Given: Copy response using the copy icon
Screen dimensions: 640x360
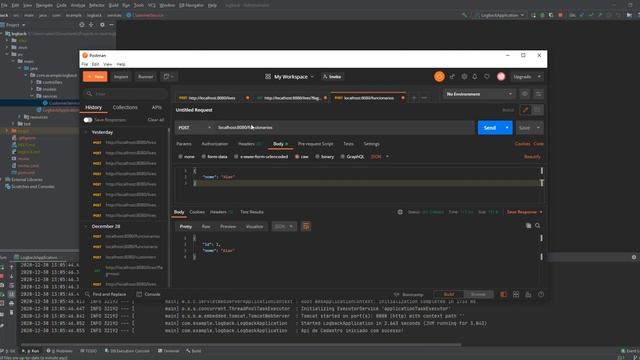Looking at the screenshot, I should [528, 226].
